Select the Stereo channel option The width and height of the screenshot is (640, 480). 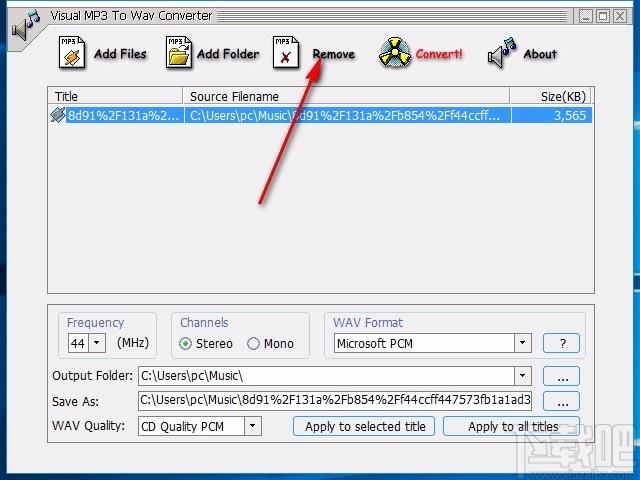[206, 344]
